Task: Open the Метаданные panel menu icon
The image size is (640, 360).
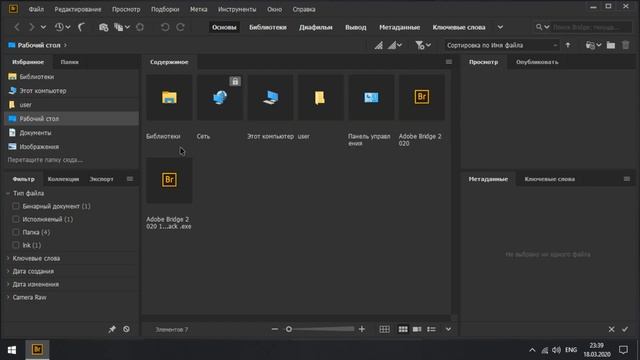Action: pos(627,179)
